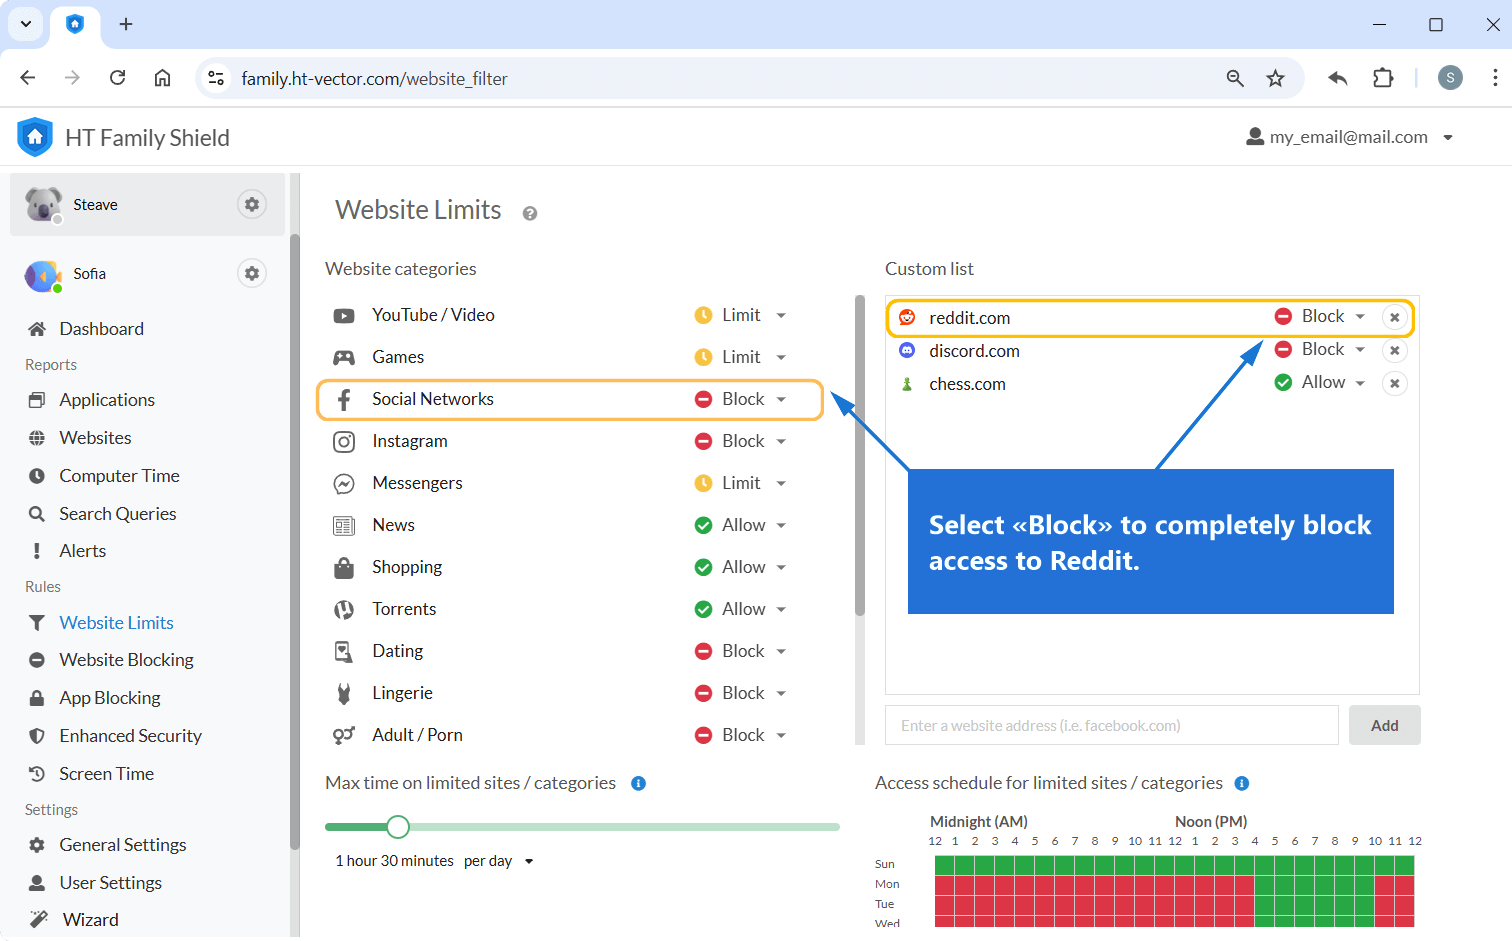This screenshot has width=1512, height=941.
Task: Open Games Limit dropdown
Action: tap(741, 357)
